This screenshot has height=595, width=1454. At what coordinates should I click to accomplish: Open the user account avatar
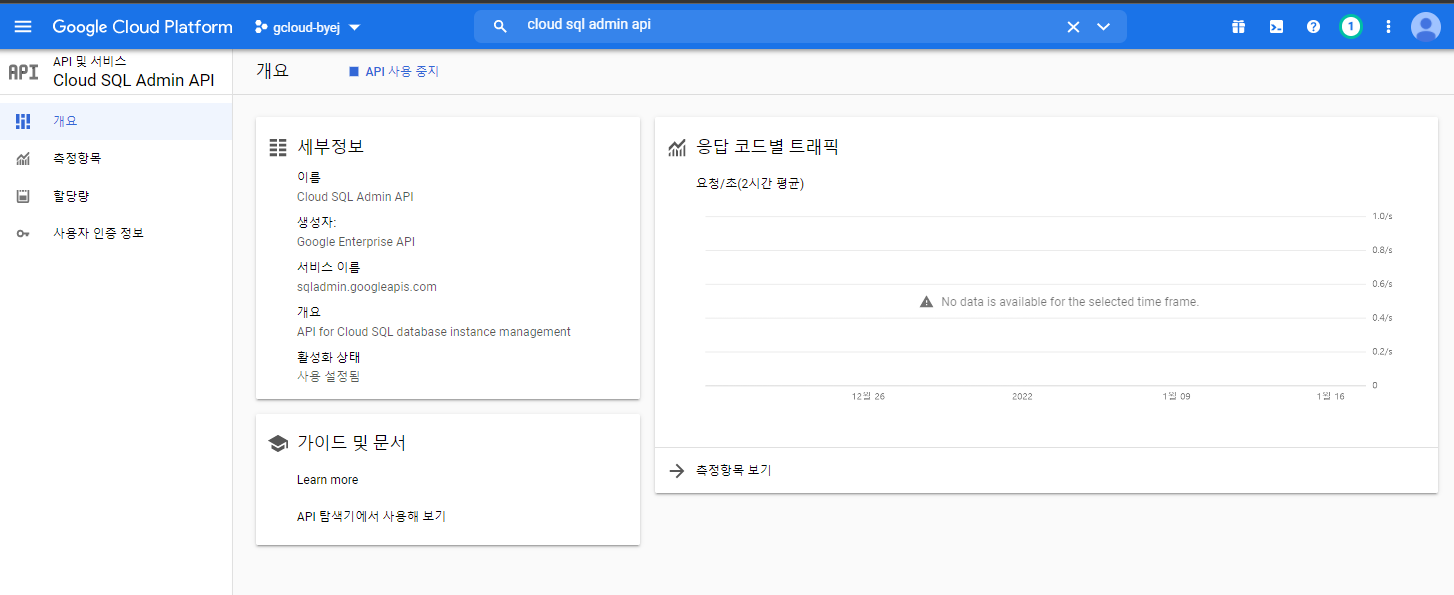pyautogui.click(x=1425, y=27)
